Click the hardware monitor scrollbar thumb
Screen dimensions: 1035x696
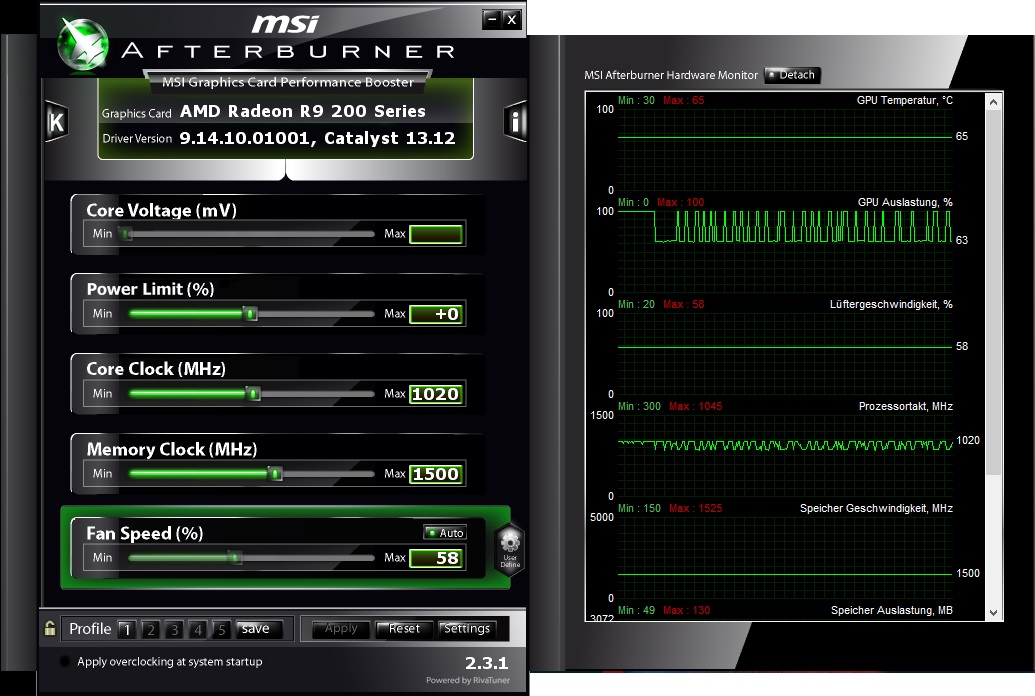click(x=993, y=292)
